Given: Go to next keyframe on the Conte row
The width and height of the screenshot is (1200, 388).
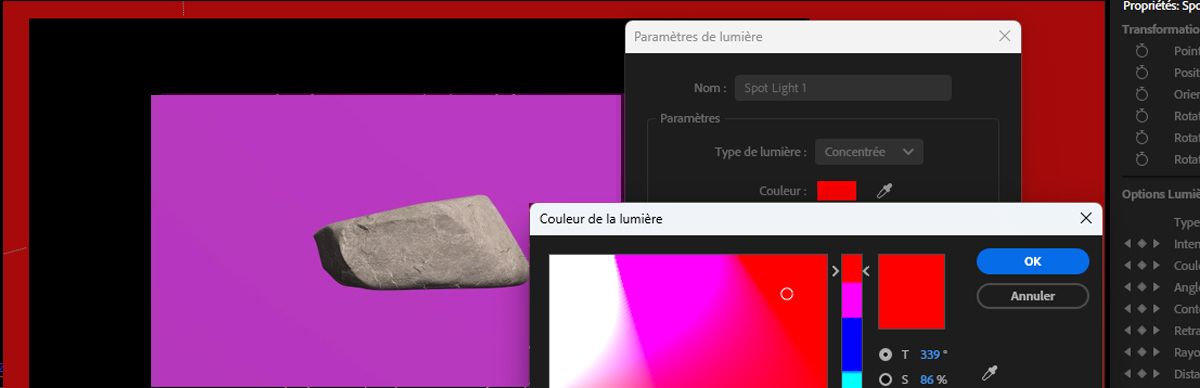Looking at the screenshot, I should (1157, 309).
